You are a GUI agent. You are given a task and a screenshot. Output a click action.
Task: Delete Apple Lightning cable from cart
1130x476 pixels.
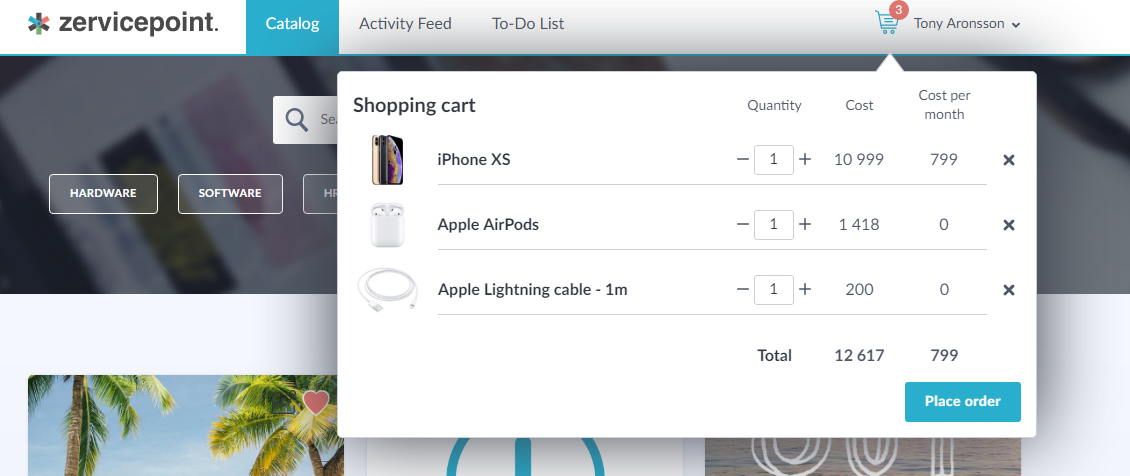(x=1009, y=290)
